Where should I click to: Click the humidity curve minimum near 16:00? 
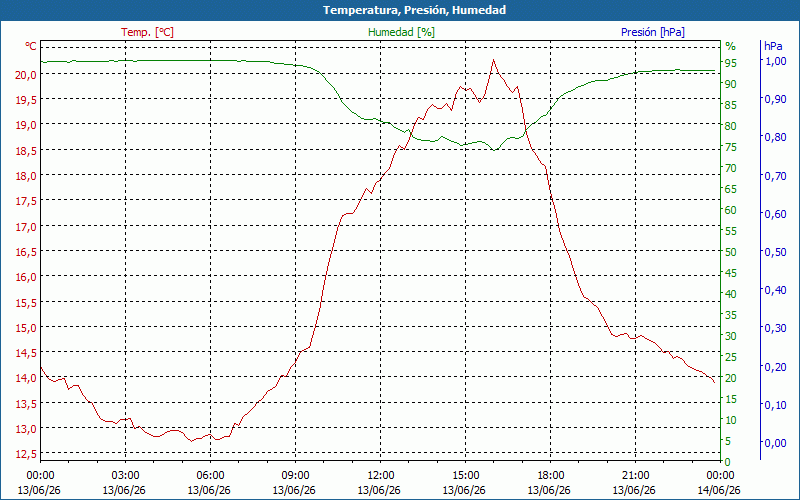[494, 150]
